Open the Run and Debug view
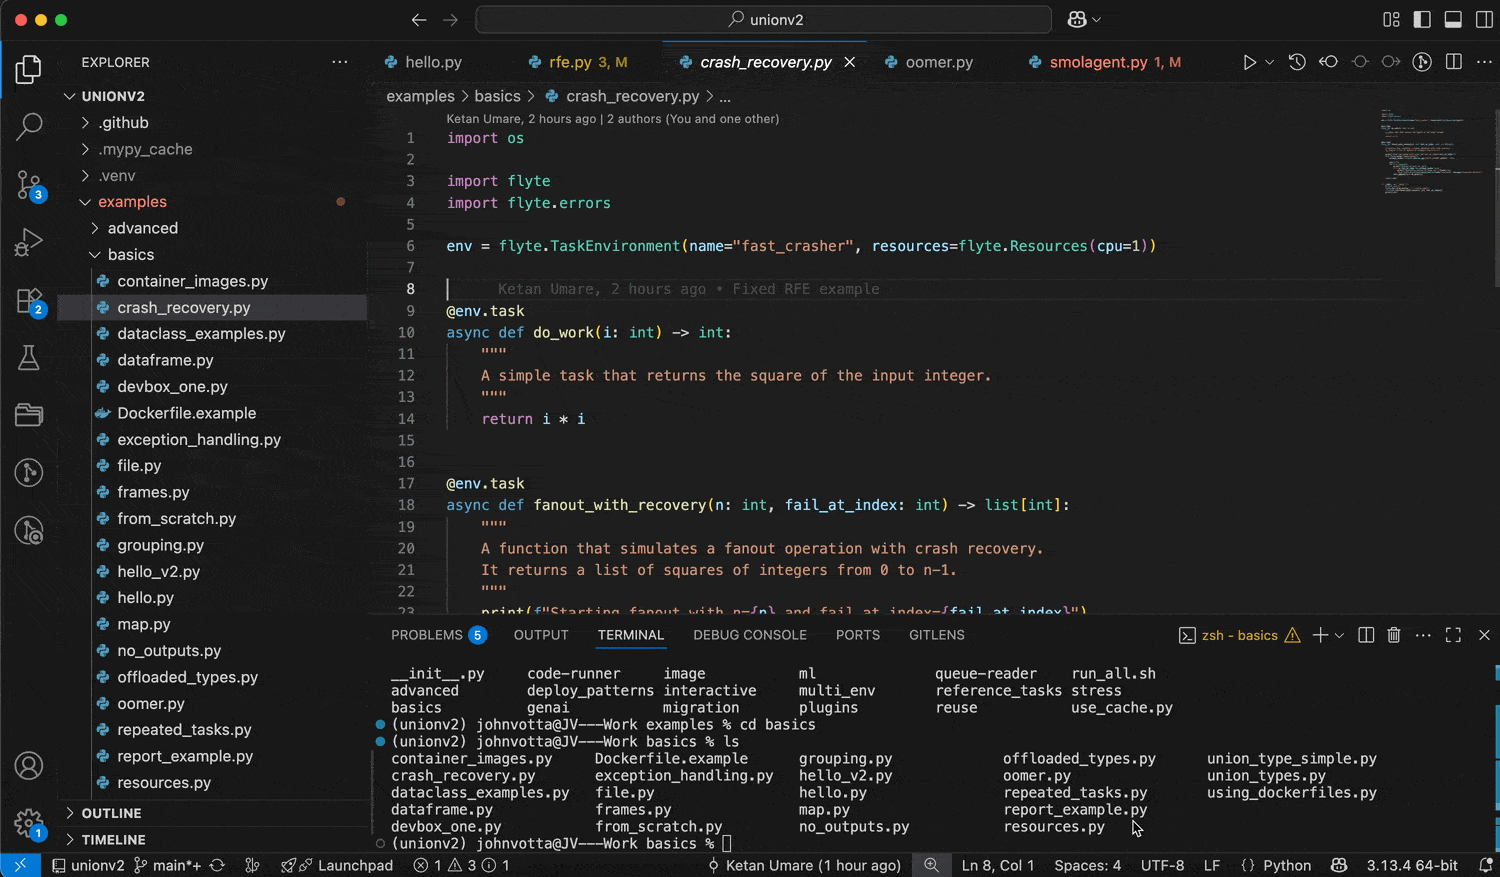The height and width of the screenshot is (877, 1500). pos(29,242)
